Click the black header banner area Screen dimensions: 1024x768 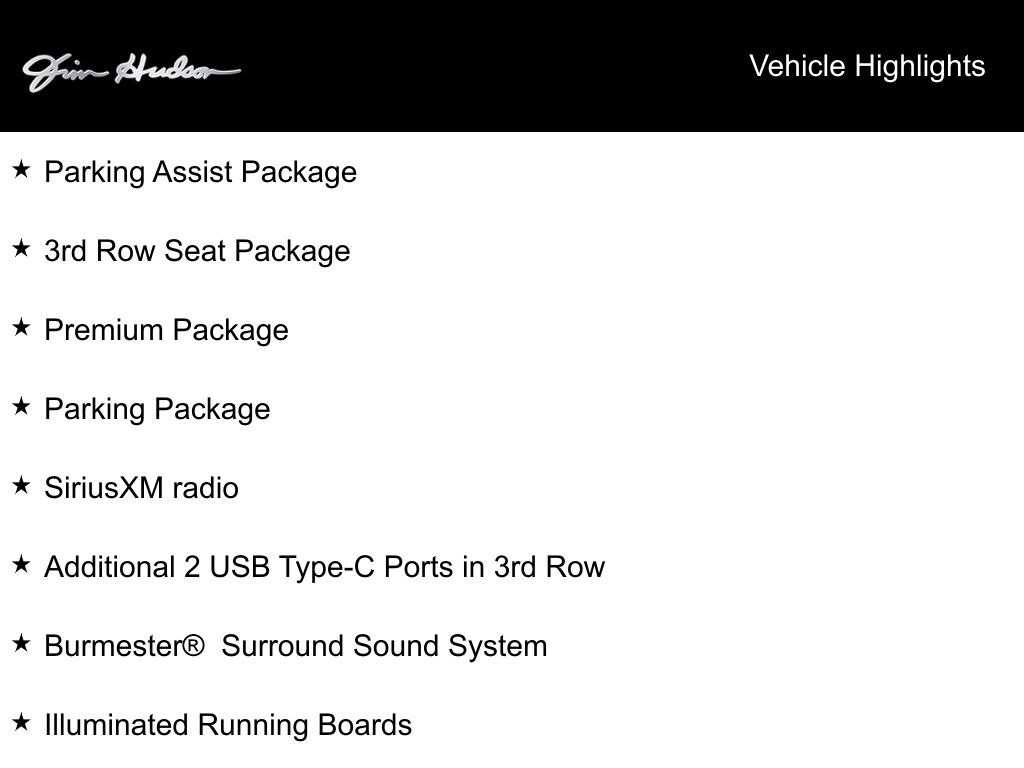tap(512, 65)
